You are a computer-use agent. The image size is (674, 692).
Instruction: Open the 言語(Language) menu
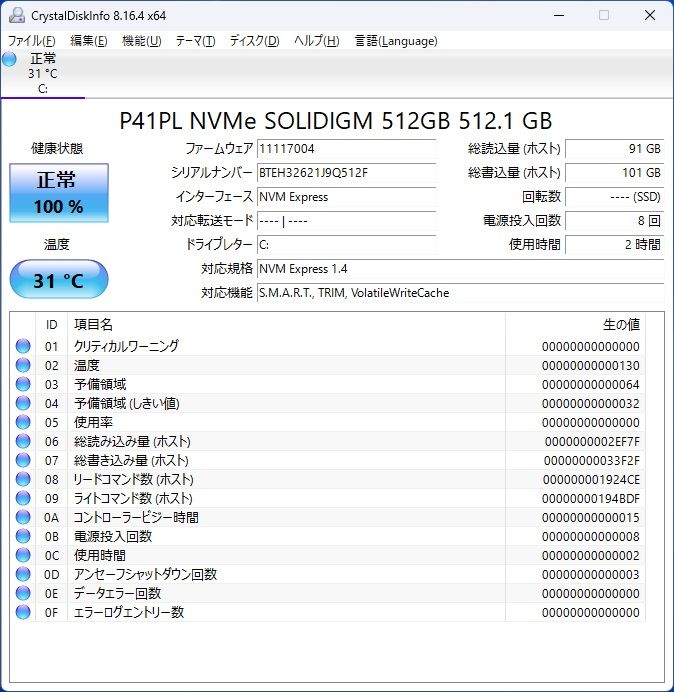pos(396,41)
